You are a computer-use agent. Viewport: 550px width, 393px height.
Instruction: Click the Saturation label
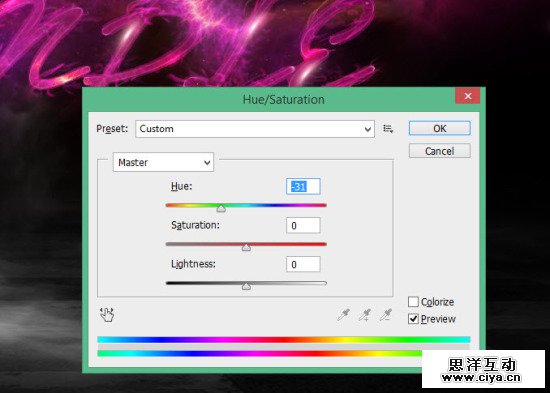(195, 225)
